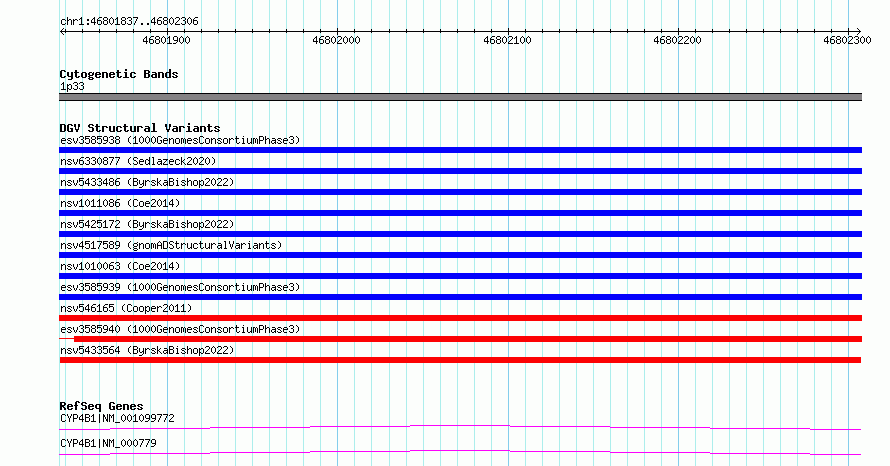Image resolution: width=890 pixels, height=466 pixels.
Task: Click ruler position 46802300
Action: click(847, 40)
